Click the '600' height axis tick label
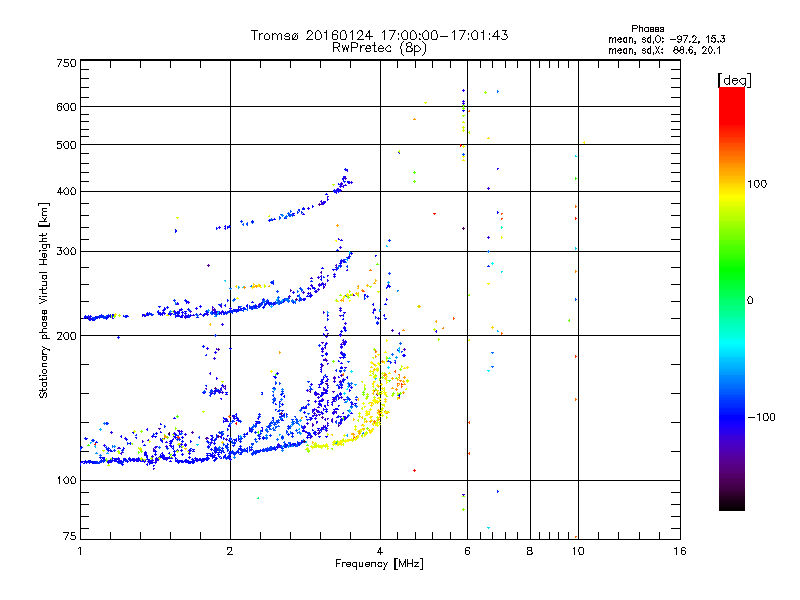This screenshot has width=800, height=600. pos(66,107)
